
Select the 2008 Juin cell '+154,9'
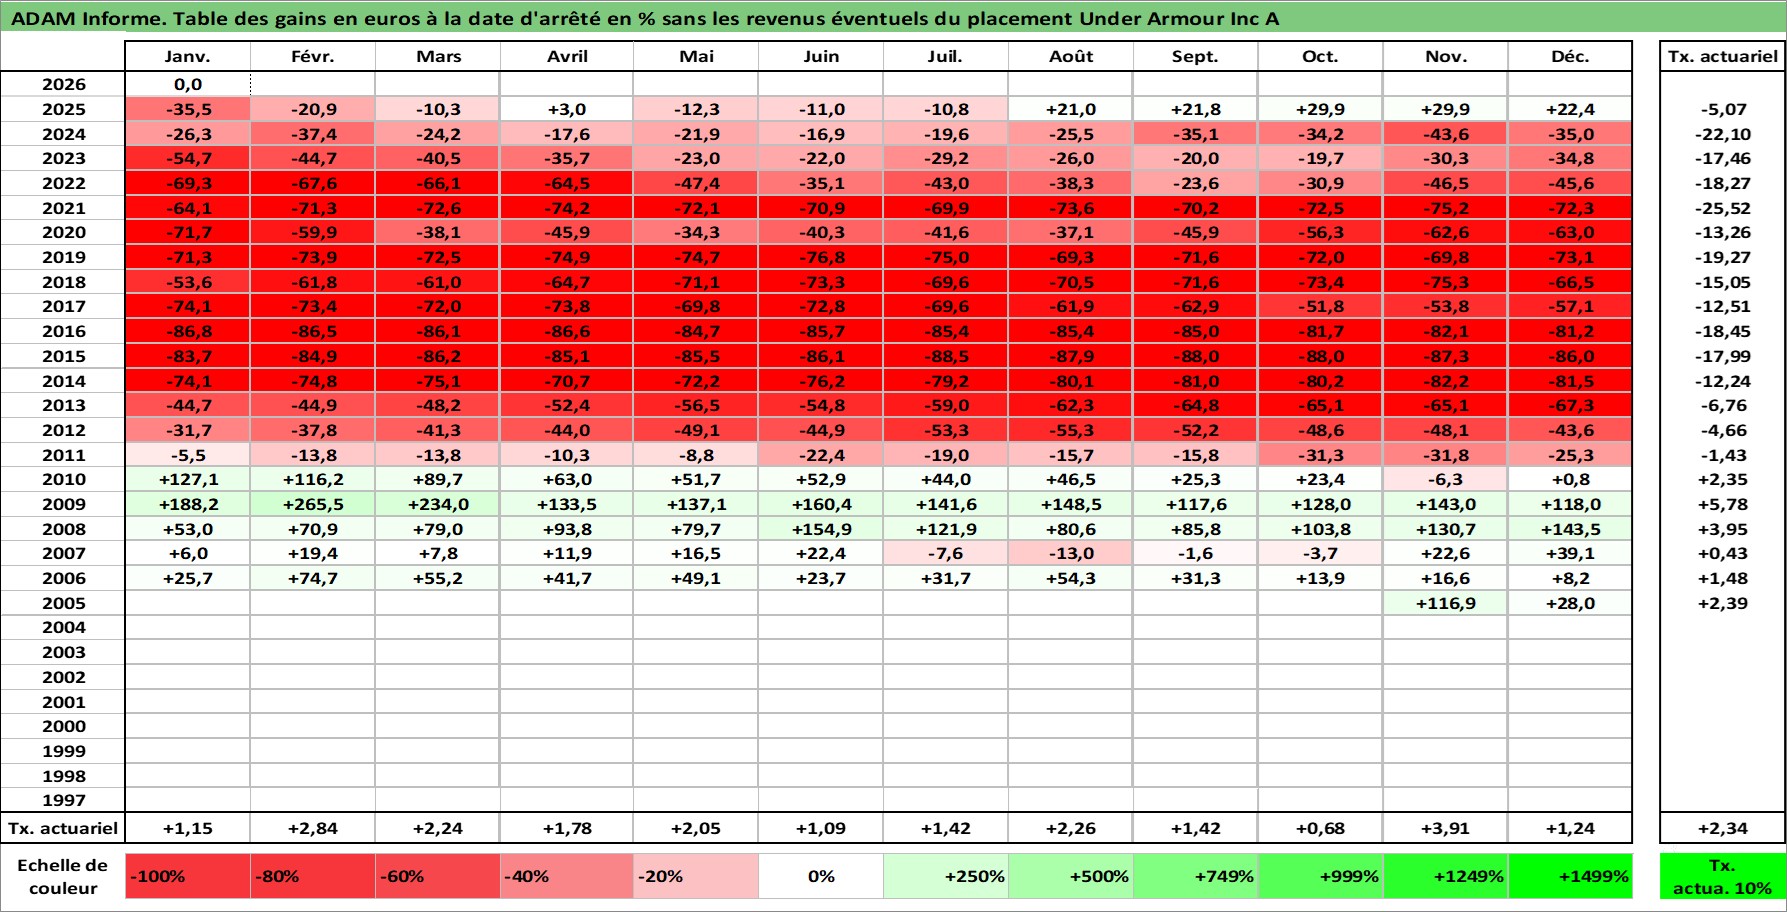tap(821, 529)
